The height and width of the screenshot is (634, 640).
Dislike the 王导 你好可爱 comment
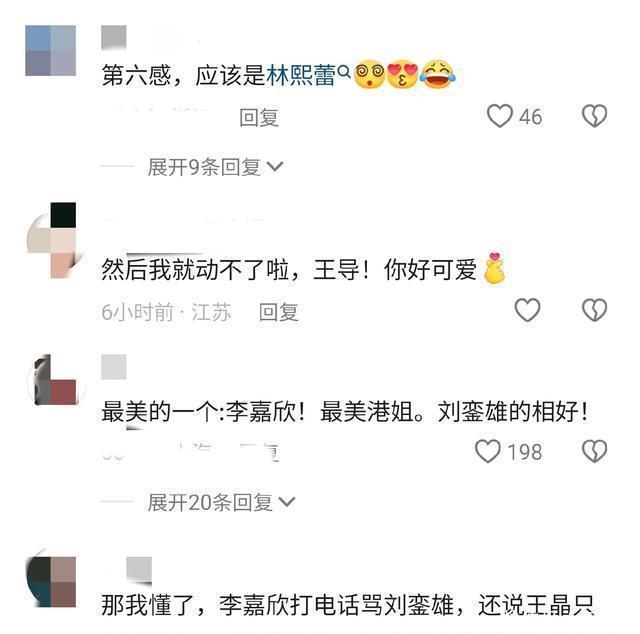[594, 310]
